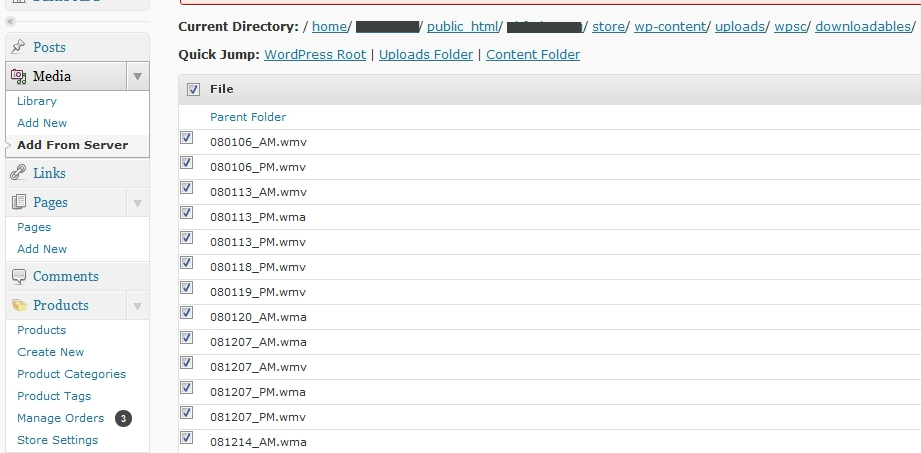Open Products submenu item
The width and height of the screenshot is (921, 453).
pos(41,330)
